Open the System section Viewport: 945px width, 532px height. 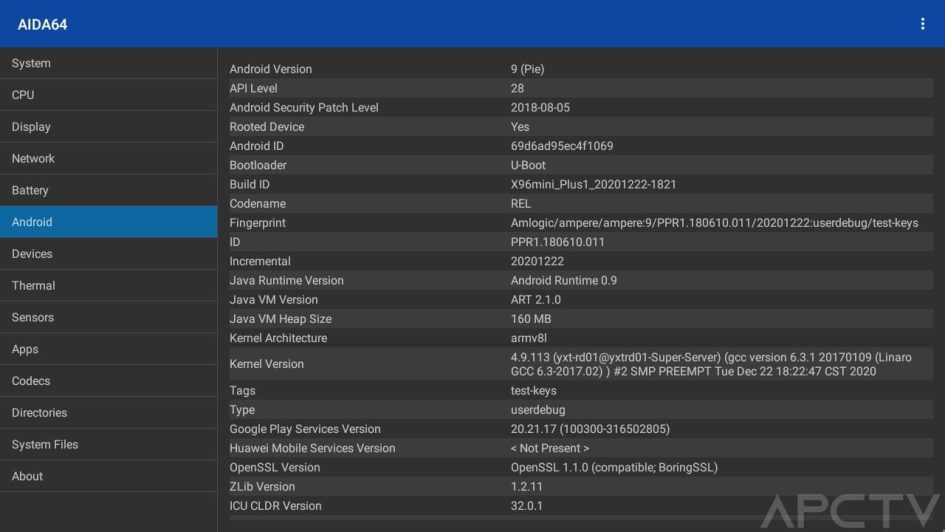(x=108, y=63)
